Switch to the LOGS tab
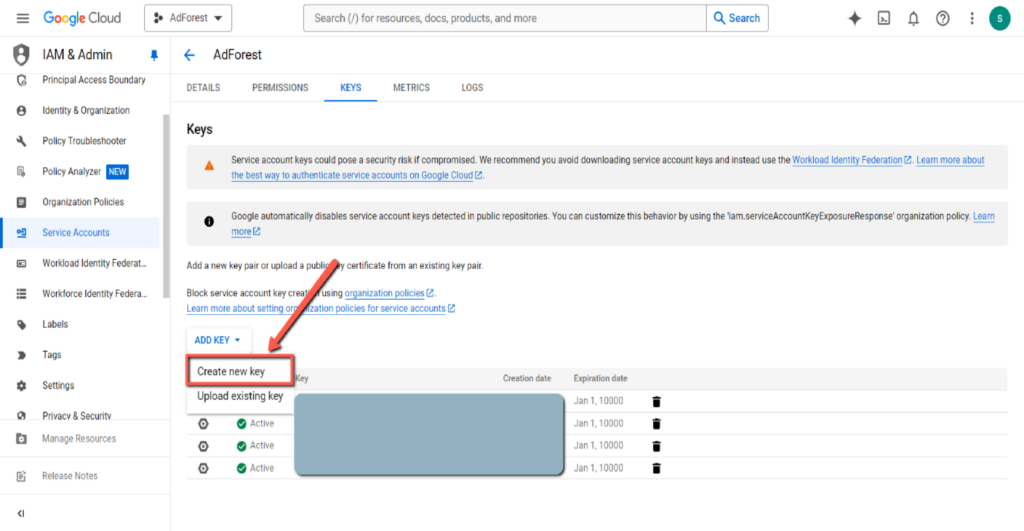The width and height of the screenshot is (1024, 531). (472, 88)
